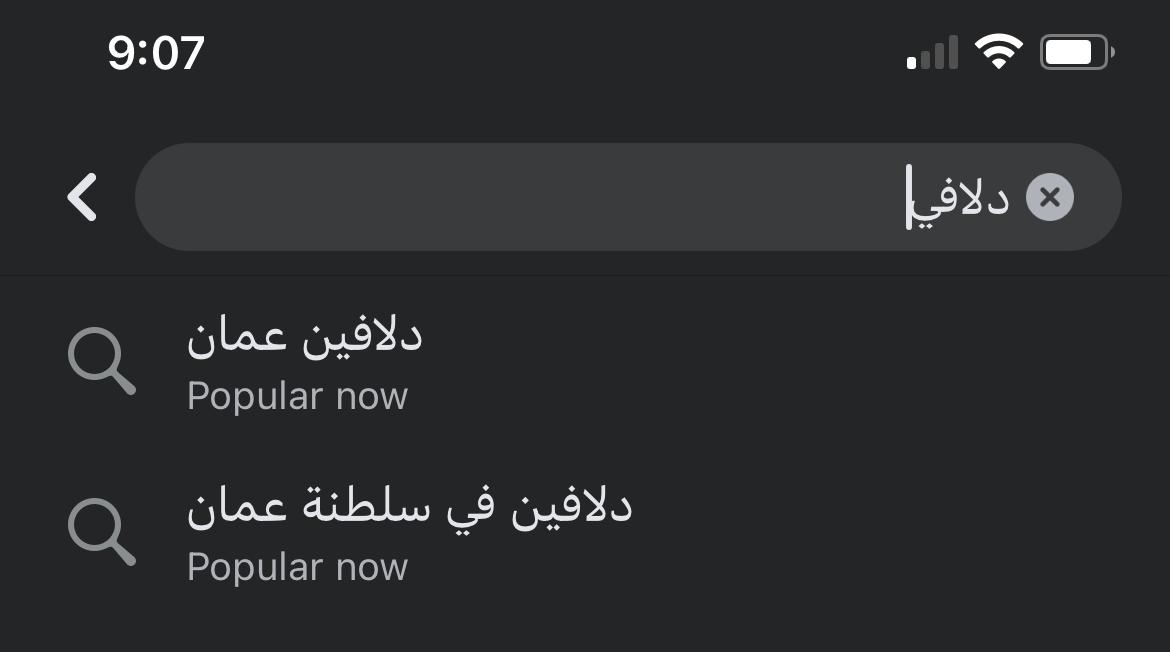Tap the Wi-Fi status icon
The height and width of the screenshot is (652, 1170).
(998, 52)
